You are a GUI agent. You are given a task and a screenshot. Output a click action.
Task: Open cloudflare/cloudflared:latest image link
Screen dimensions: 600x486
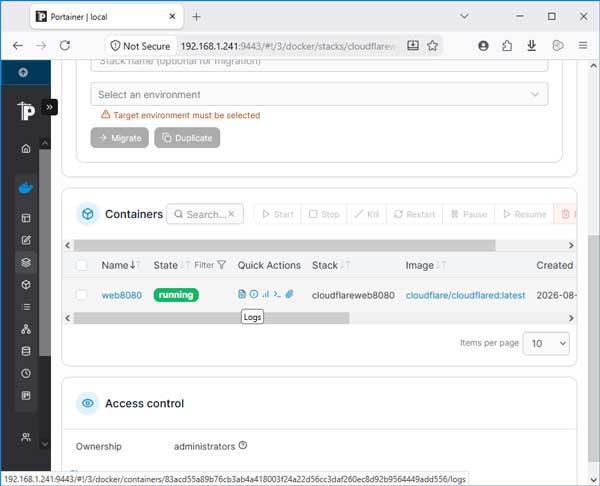465,295
